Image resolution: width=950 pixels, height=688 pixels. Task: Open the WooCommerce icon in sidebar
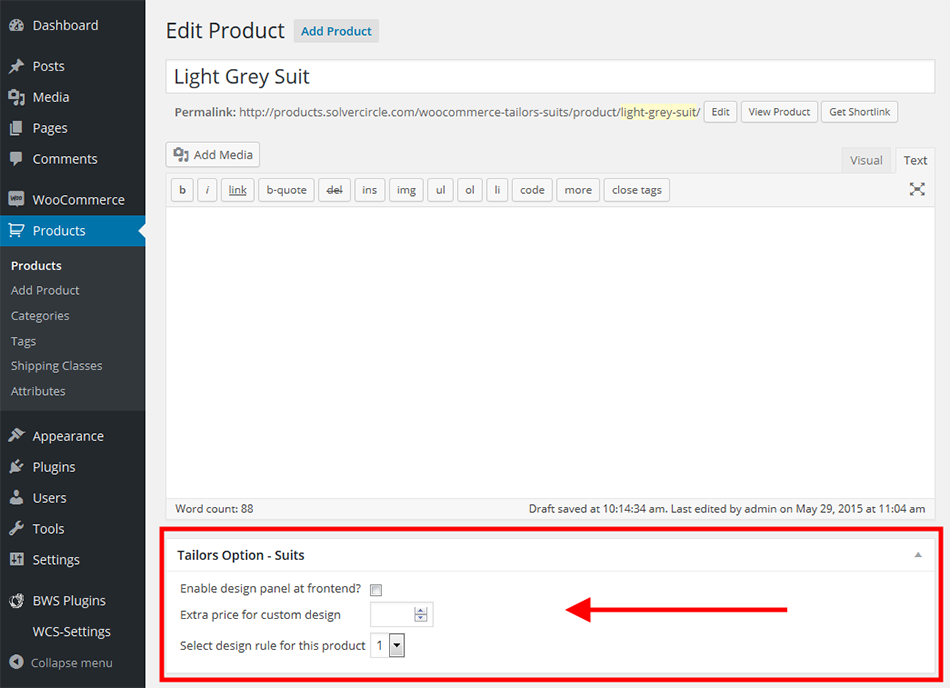pyautogui.click(x=16, y=199)
